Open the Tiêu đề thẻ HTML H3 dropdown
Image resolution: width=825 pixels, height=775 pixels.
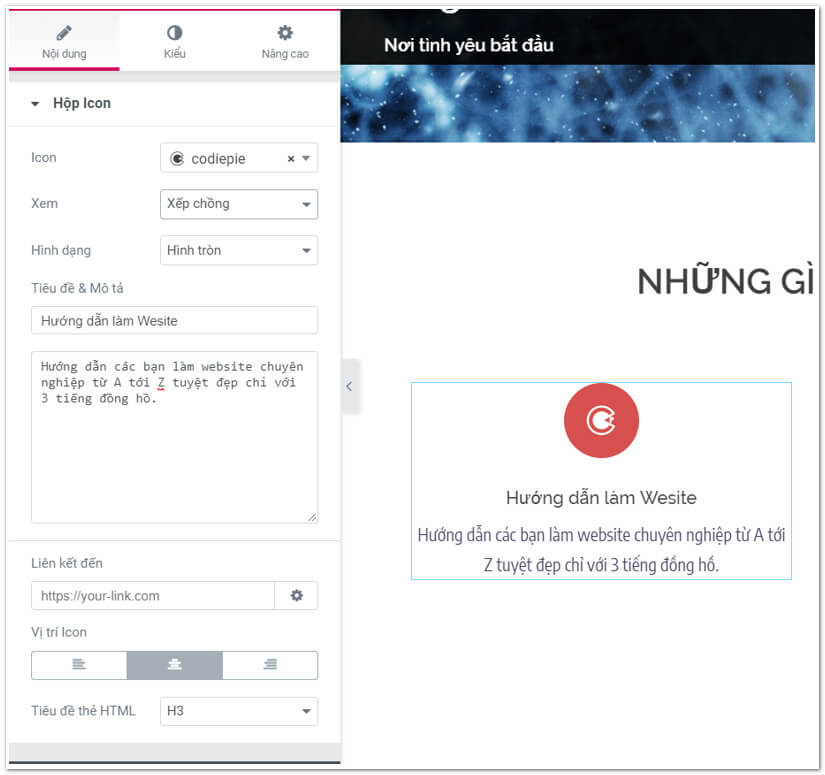(x=239, y=711)
